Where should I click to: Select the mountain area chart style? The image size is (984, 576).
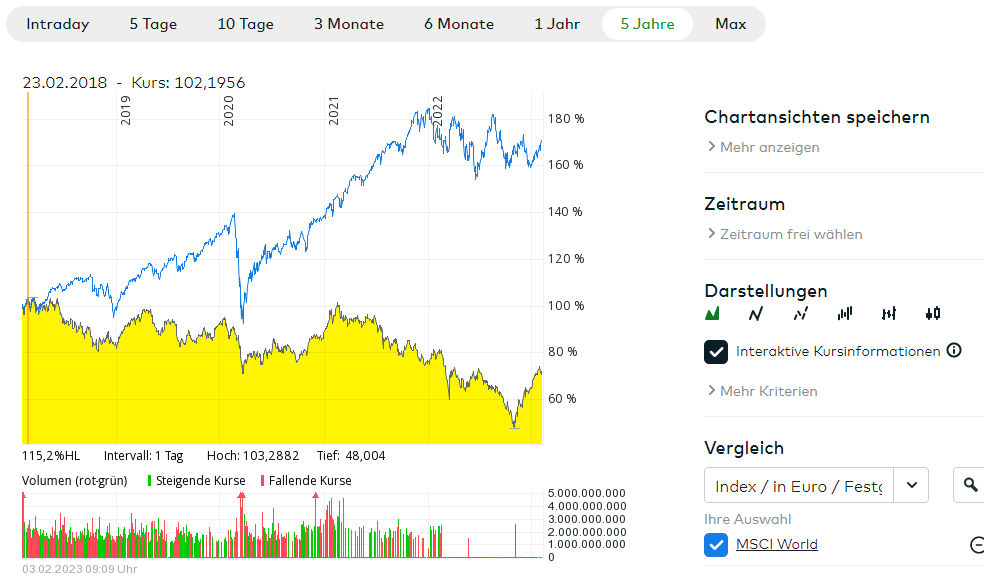click(x=712, y=314)
